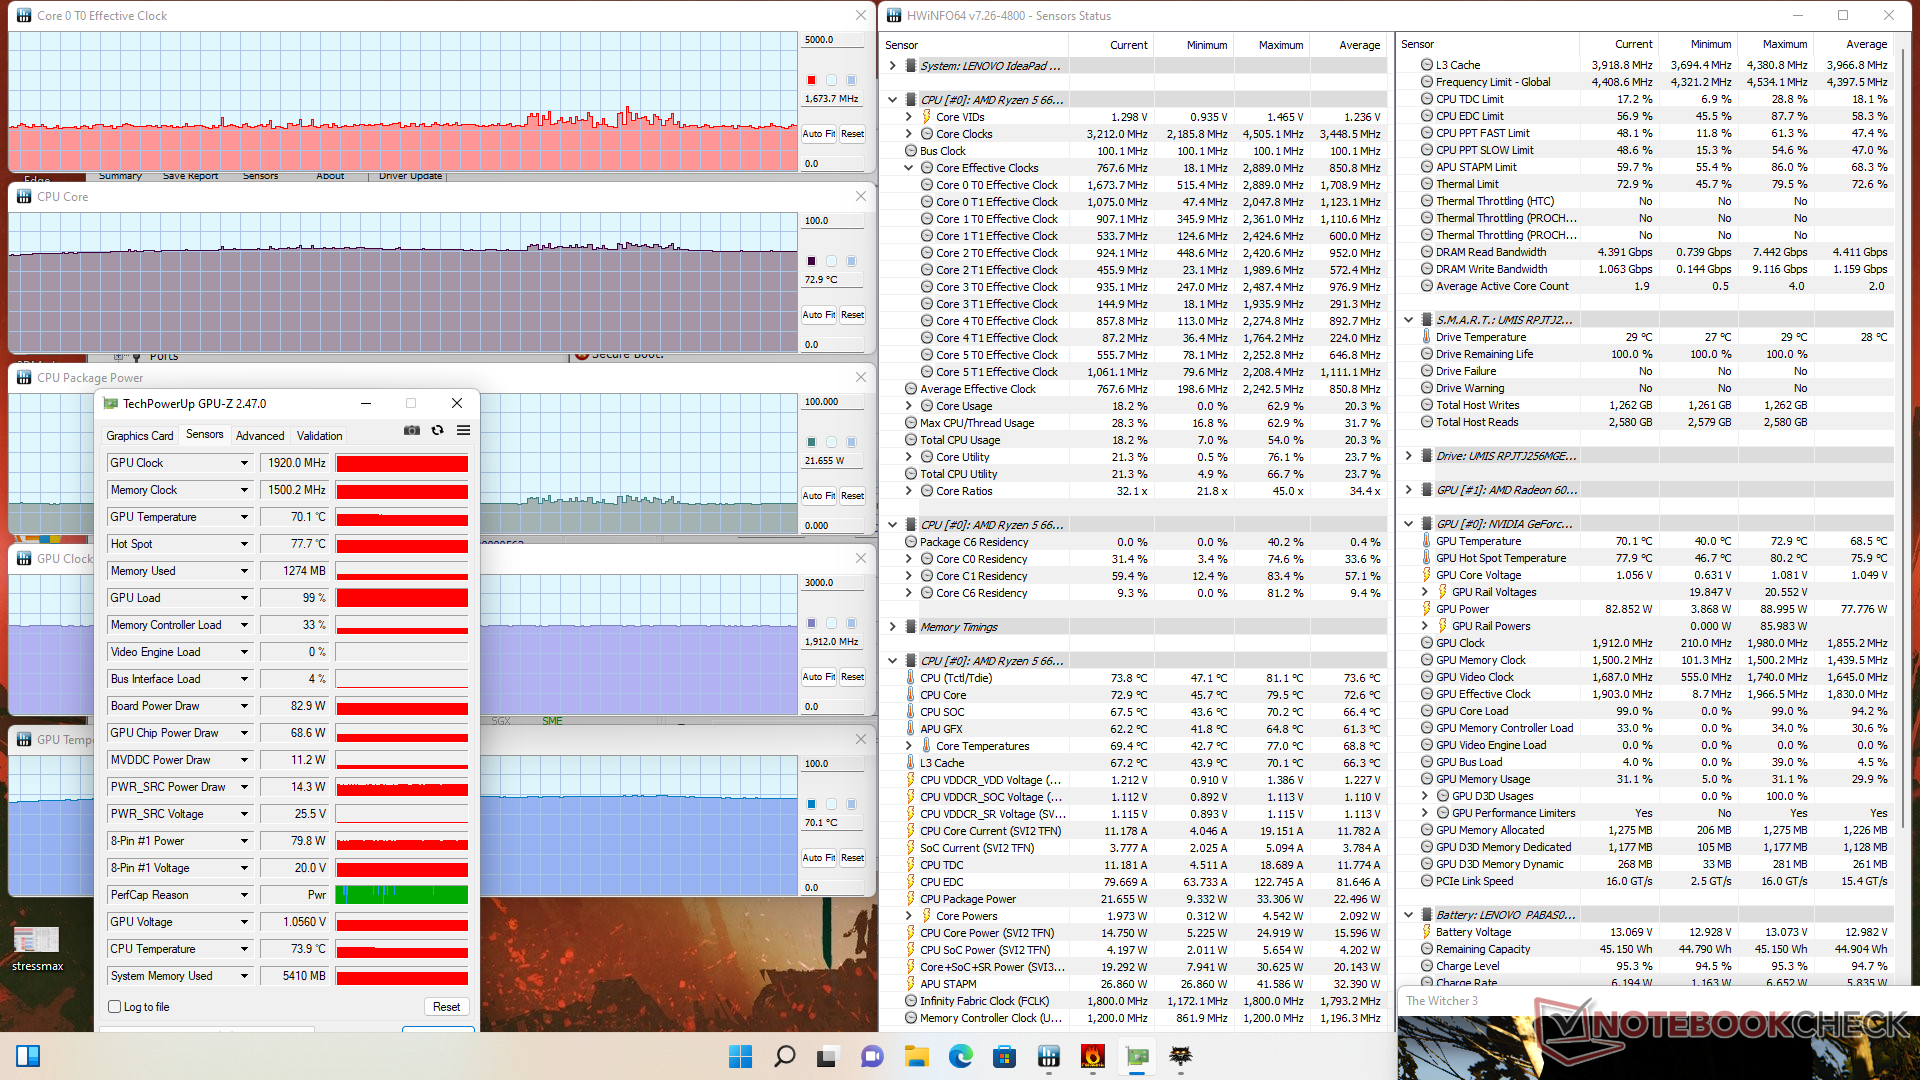Collapse the Core Effective Clocks tree node
Image resolution: width=1920 pixels, height=1080 pixels.
(908, 168)
